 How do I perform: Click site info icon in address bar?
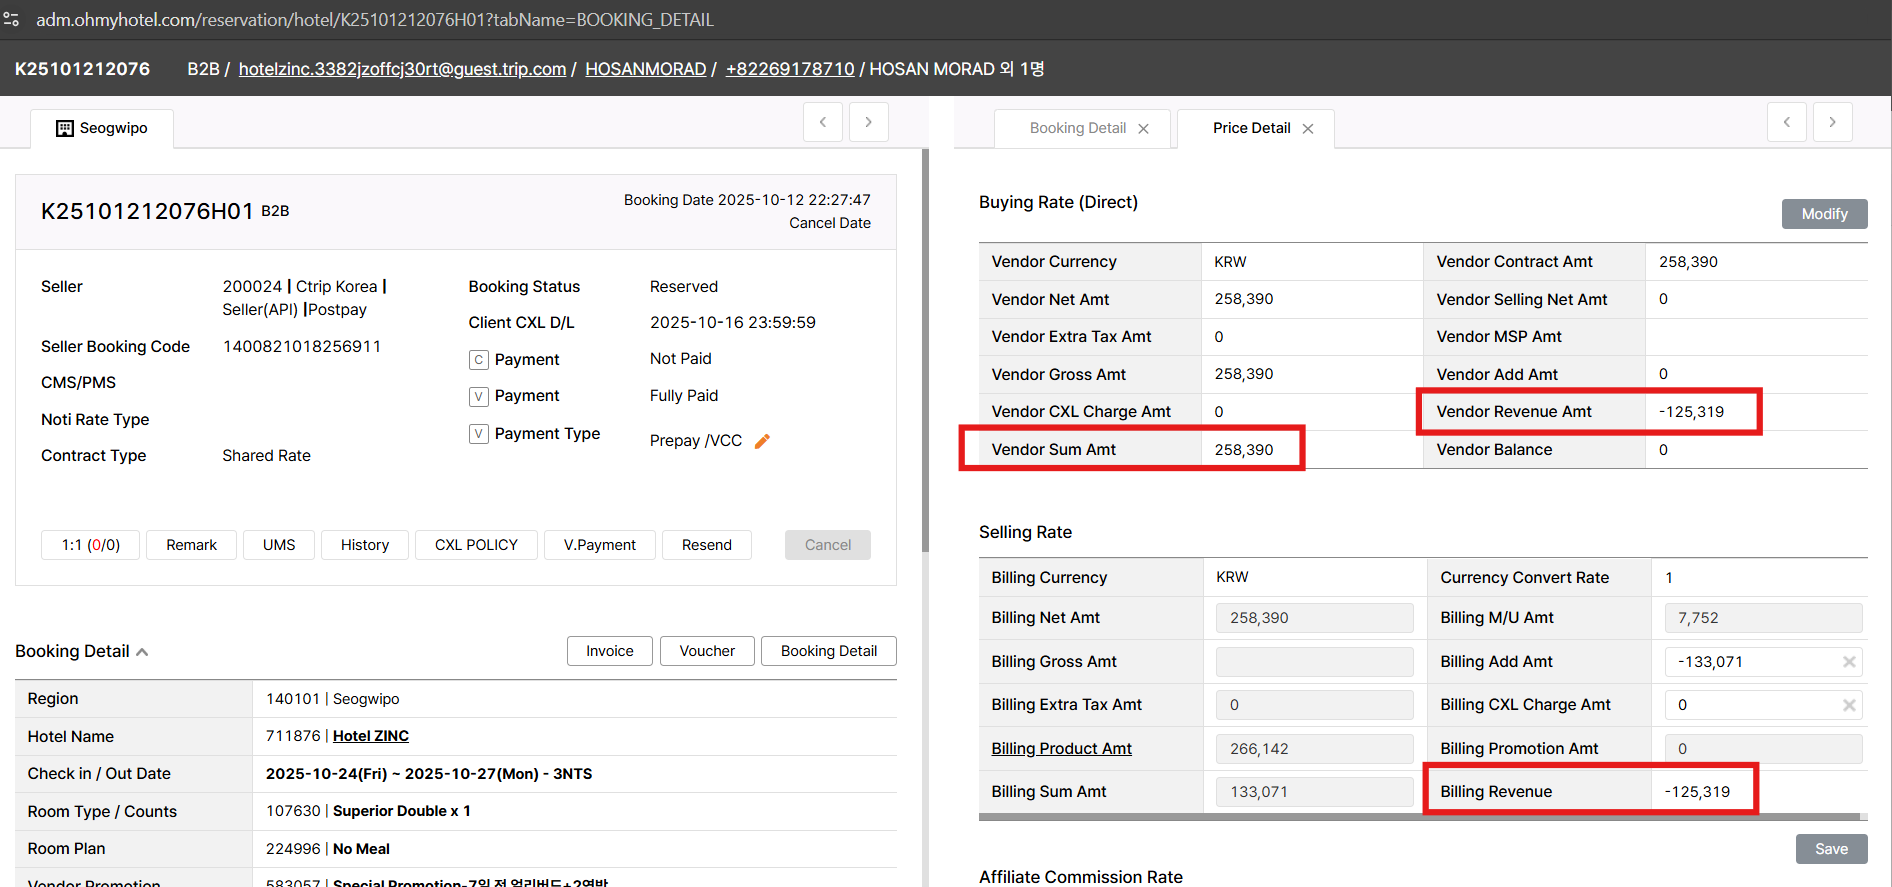pos(12,19)
